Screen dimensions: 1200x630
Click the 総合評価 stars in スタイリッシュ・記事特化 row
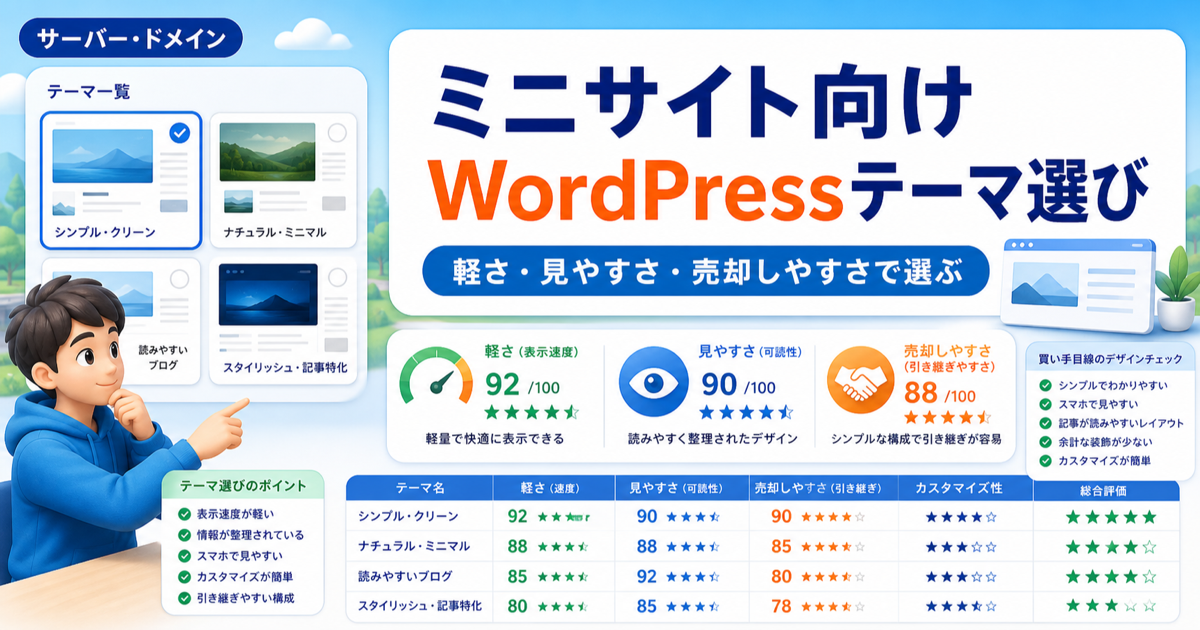pyautogui.click(x=1110, y=606)
